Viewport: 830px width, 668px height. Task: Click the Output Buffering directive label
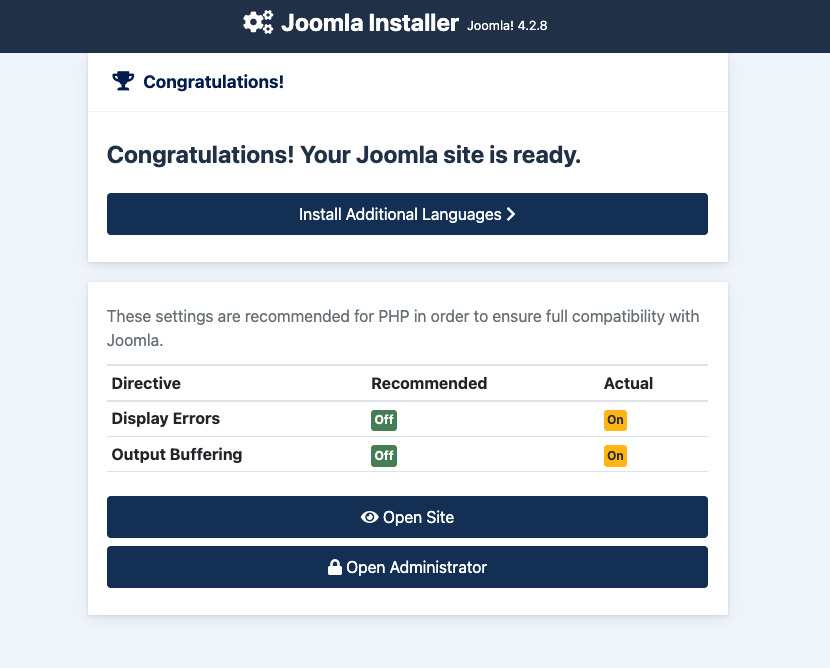tap(177, 455)
